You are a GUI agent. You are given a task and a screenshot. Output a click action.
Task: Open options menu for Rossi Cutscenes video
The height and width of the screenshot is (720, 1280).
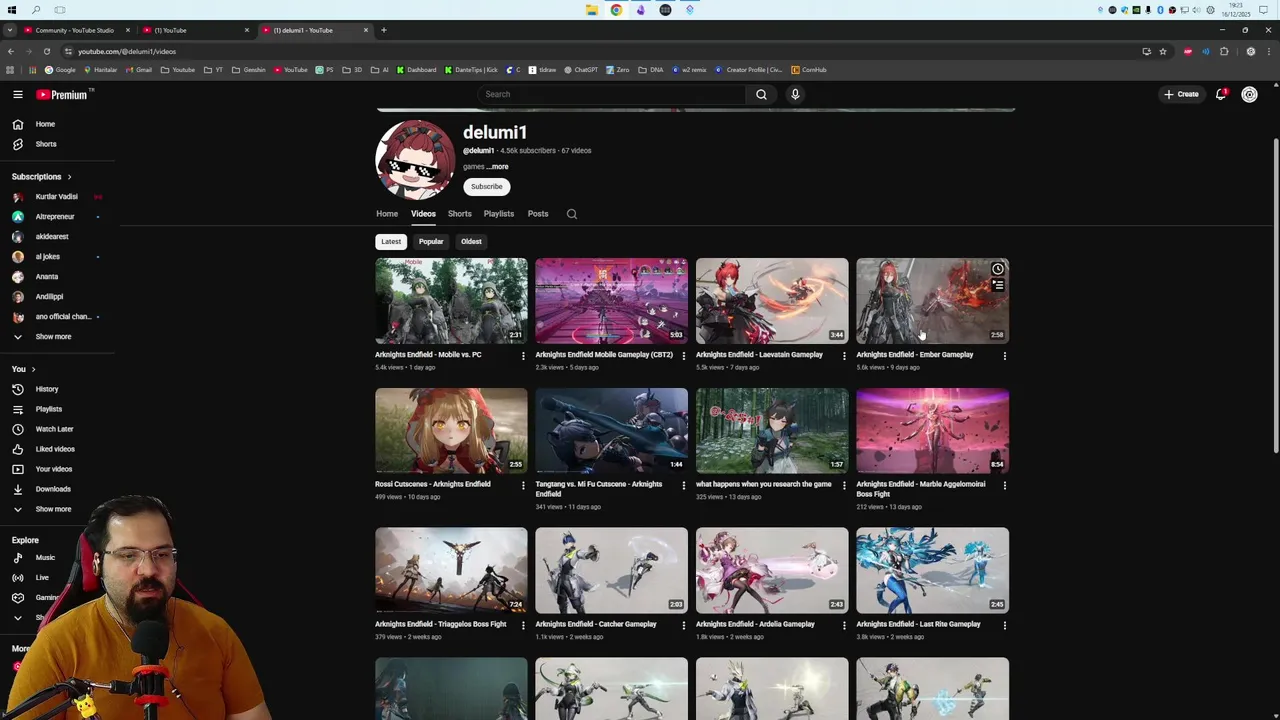[523, 486]
